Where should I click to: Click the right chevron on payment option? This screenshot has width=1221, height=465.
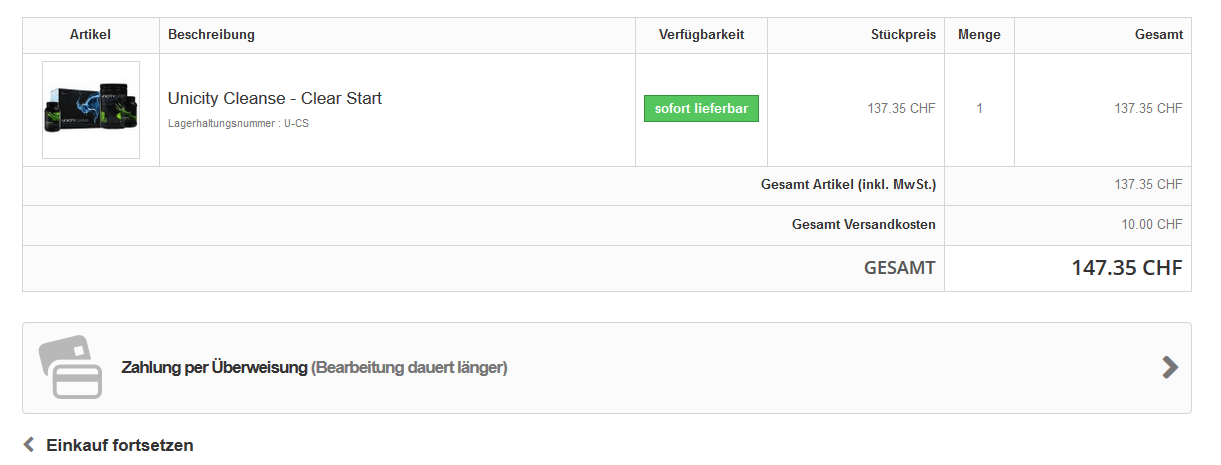[1170, 368]
